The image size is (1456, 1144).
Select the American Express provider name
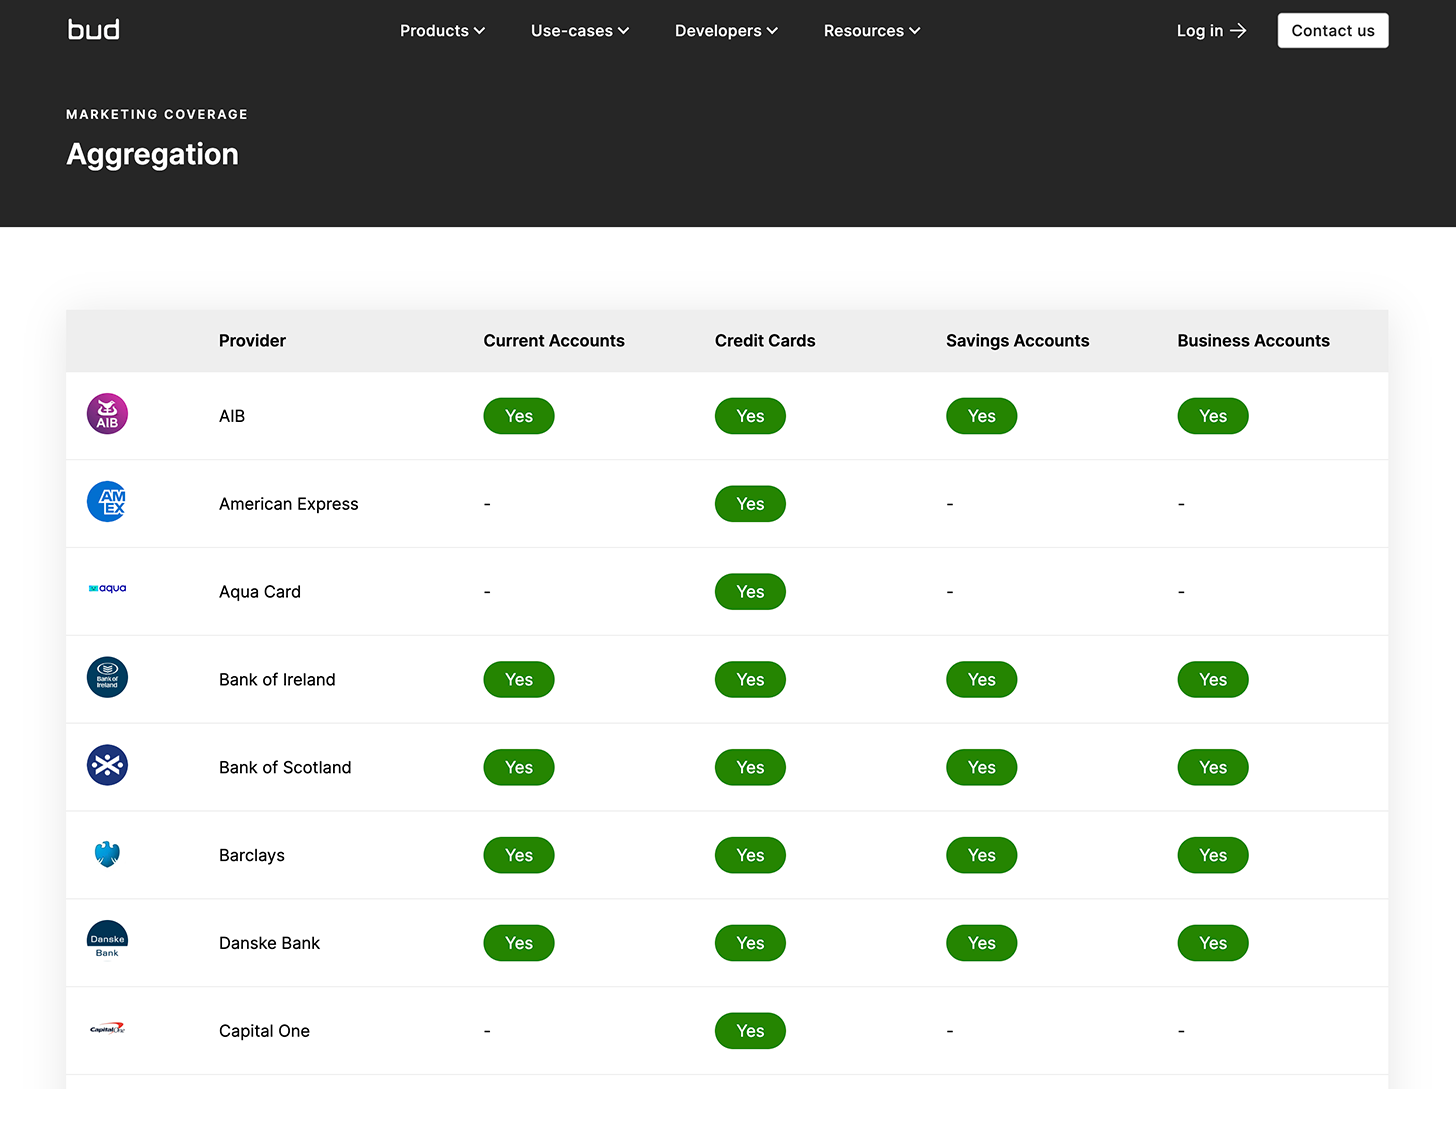click(x=289, y=504)
